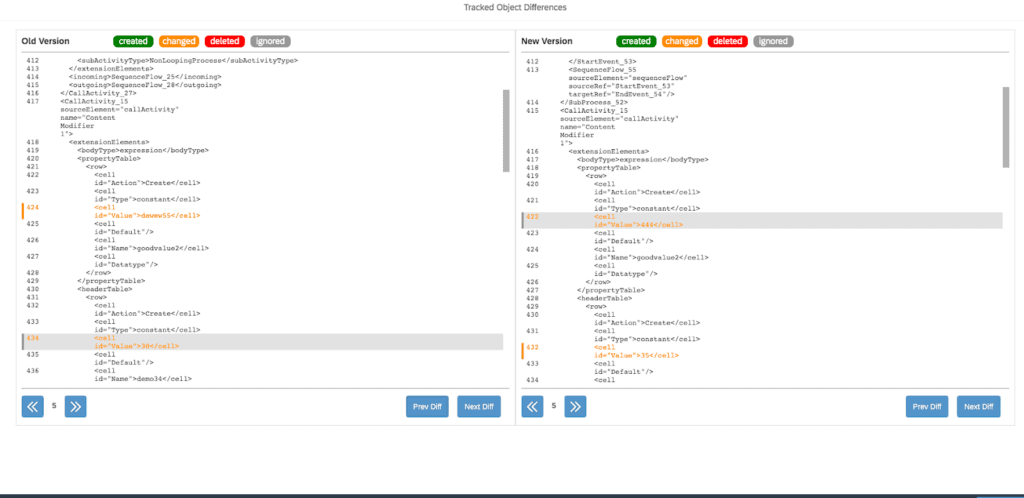Click '<bodyType>expression' line in Old Version
Image resolution: width=1024 pixels, height=498 pixels.
[143, 150]
